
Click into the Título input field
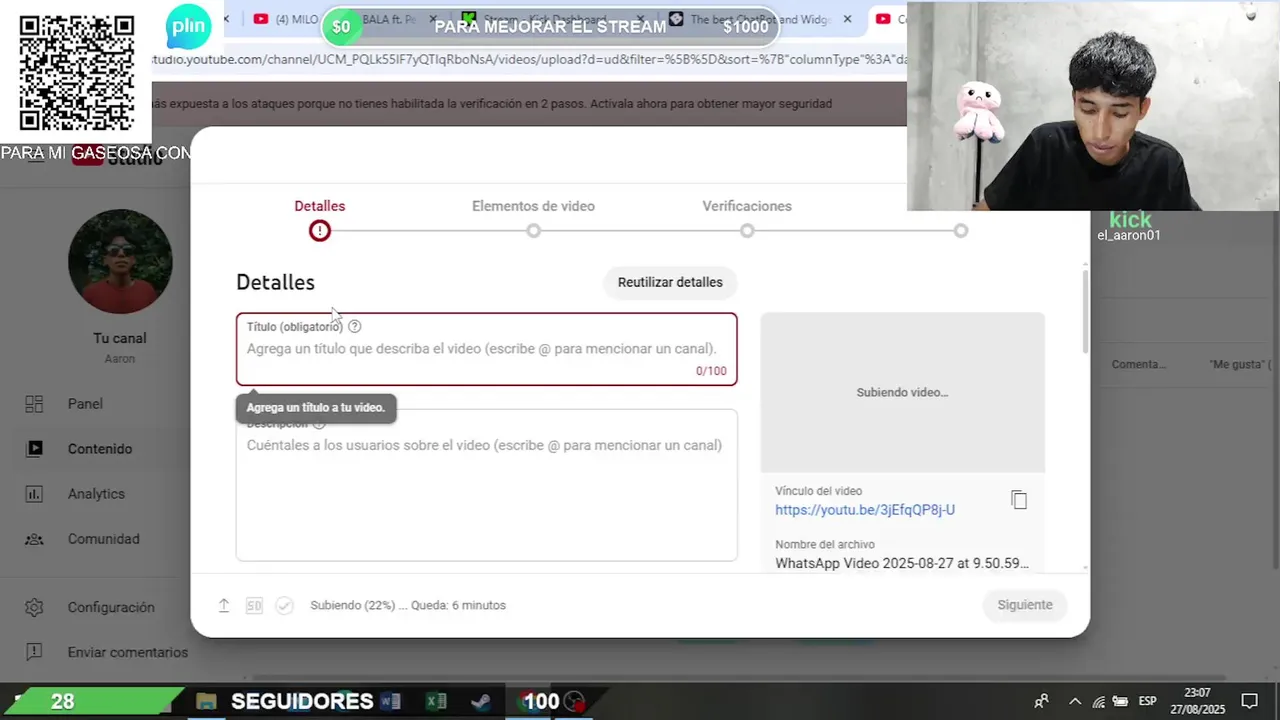(x=487, y=349)
